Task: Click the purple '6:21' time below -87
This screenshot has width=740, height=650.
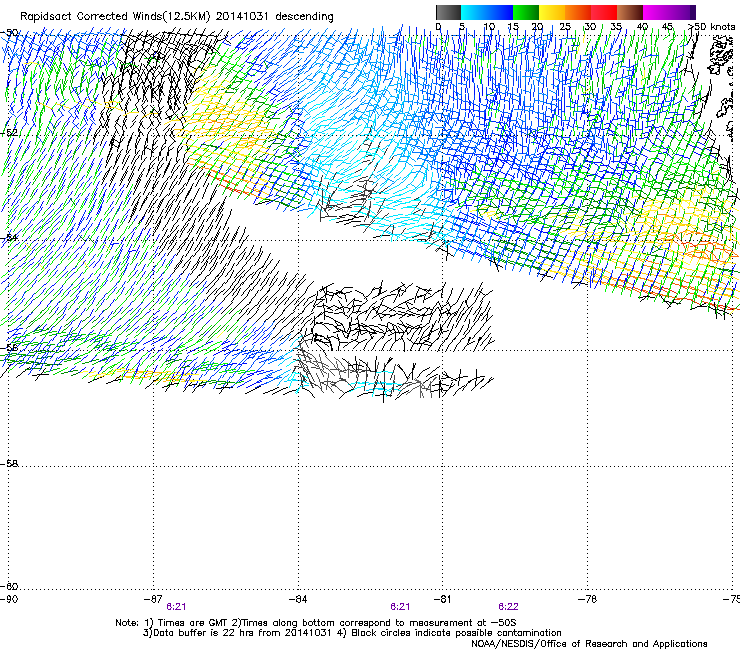Action: (176, 607)
